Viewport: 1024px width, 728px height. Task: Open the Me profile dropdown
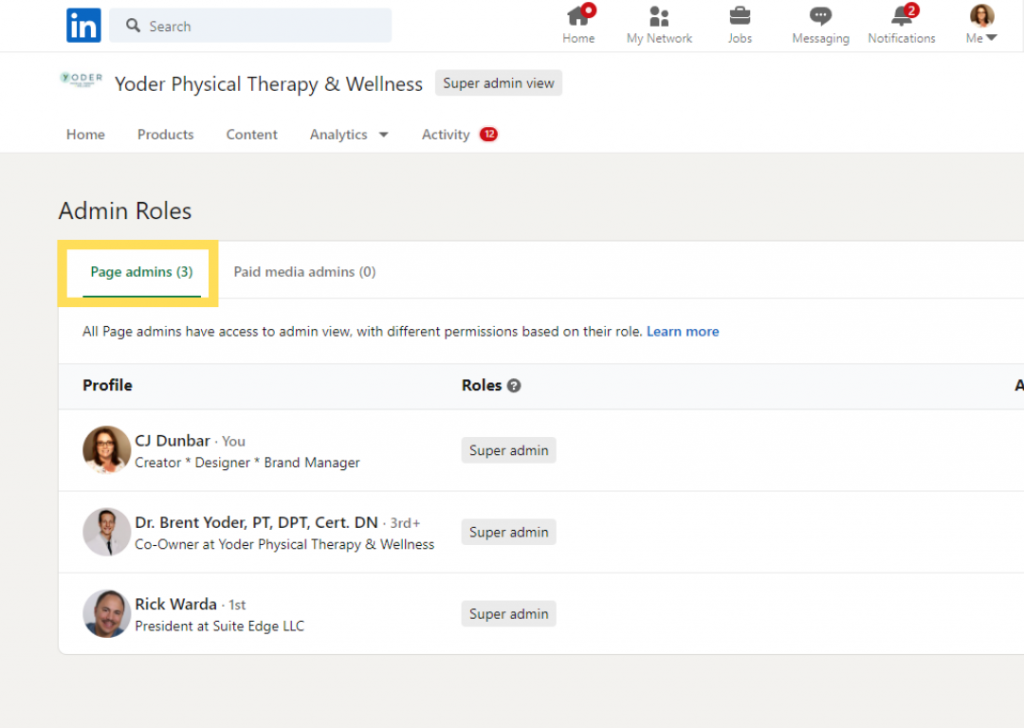pyautogui.click(x=982, y=24)
